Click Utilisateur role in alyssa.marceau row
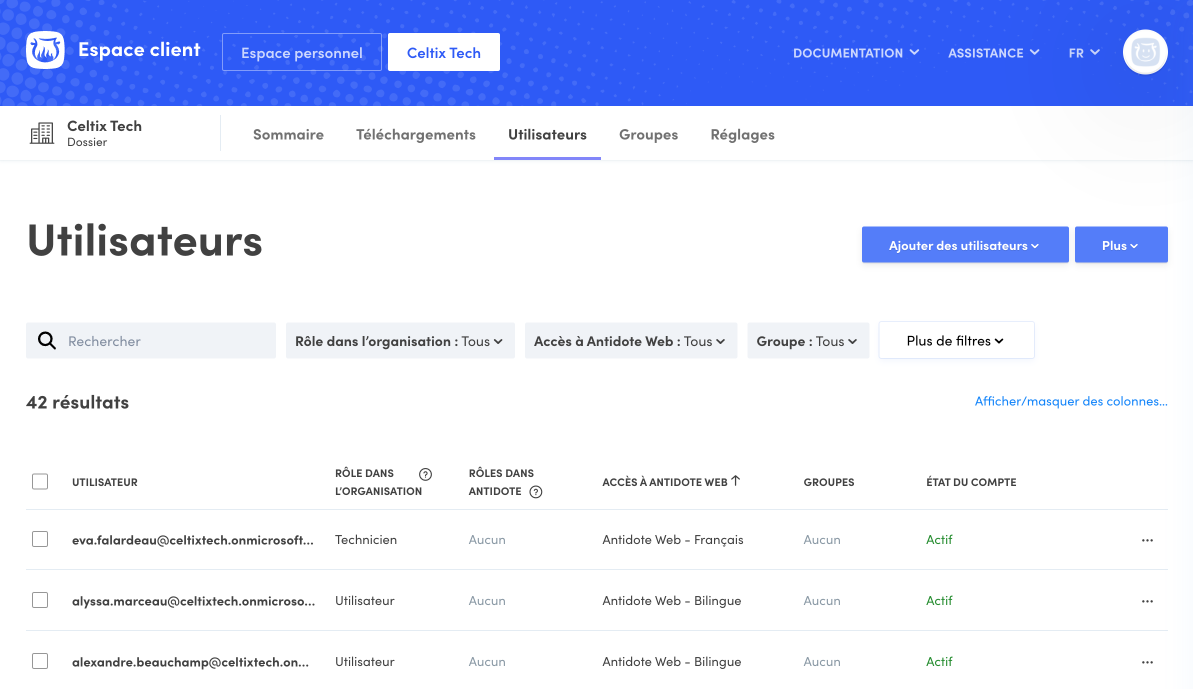 (x=364, y=600)
